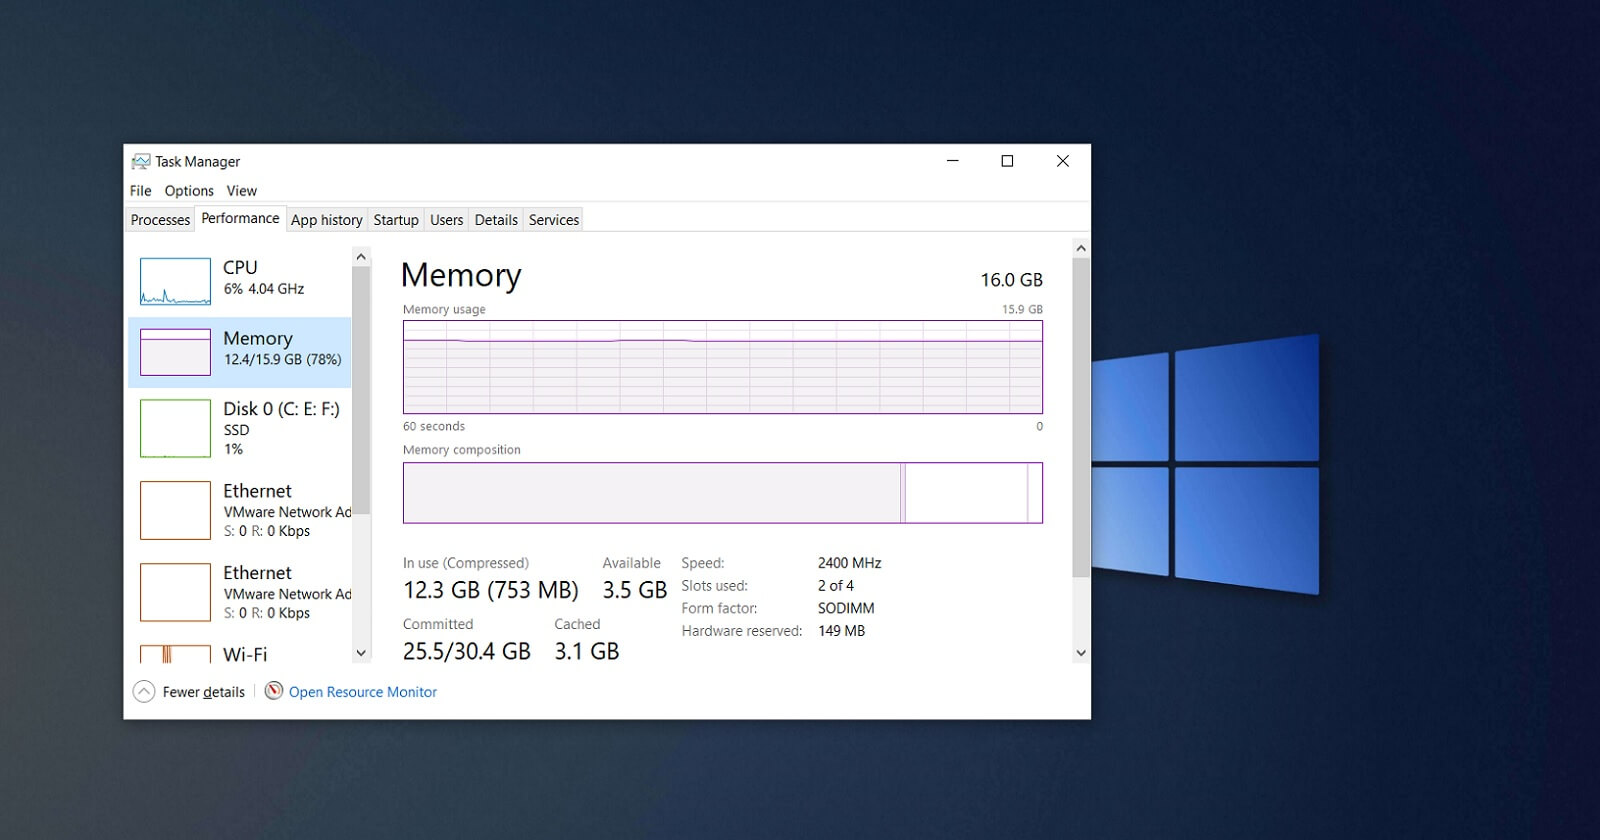The width and height of the screenshot is (1600, 840).
Task: Open Disk 0 performance graph
Action: point(175,428)
